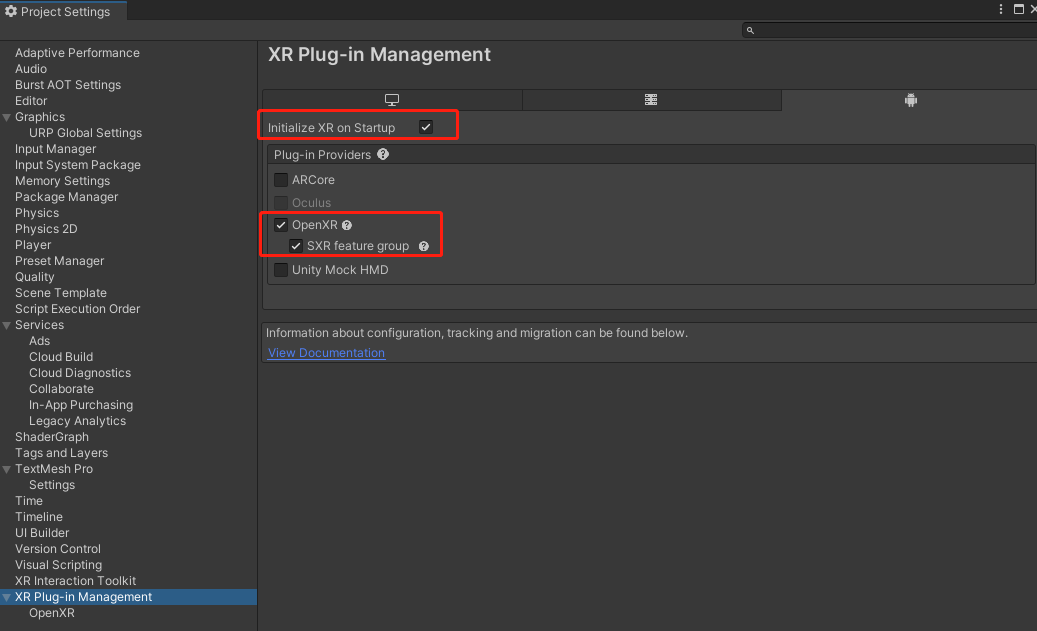Select OpenXR under XR Plug-in Management
The height and width of the screenshot is (631, 1037).
[x=52, y=613]
